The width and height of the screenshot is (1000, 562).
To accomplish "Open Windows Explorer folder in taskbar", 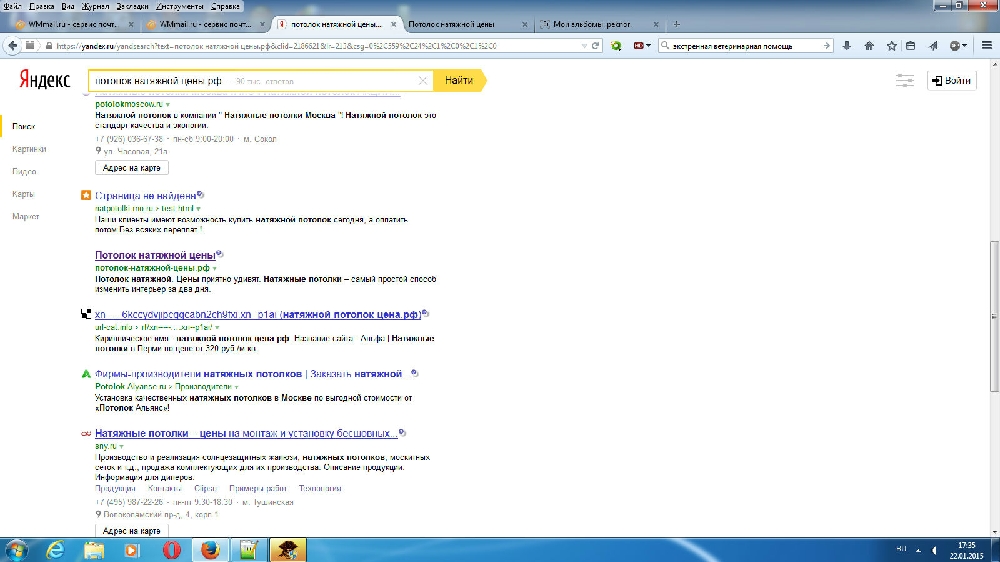I will pos(94,550).
